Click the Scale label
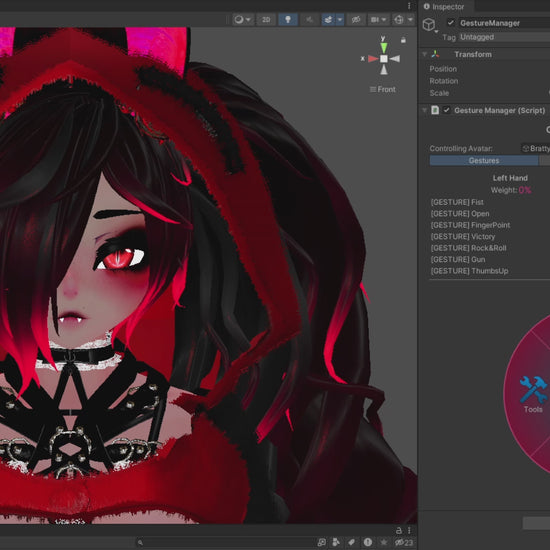The width and height of the screenshot is (550, 550). tap(439, 93)
